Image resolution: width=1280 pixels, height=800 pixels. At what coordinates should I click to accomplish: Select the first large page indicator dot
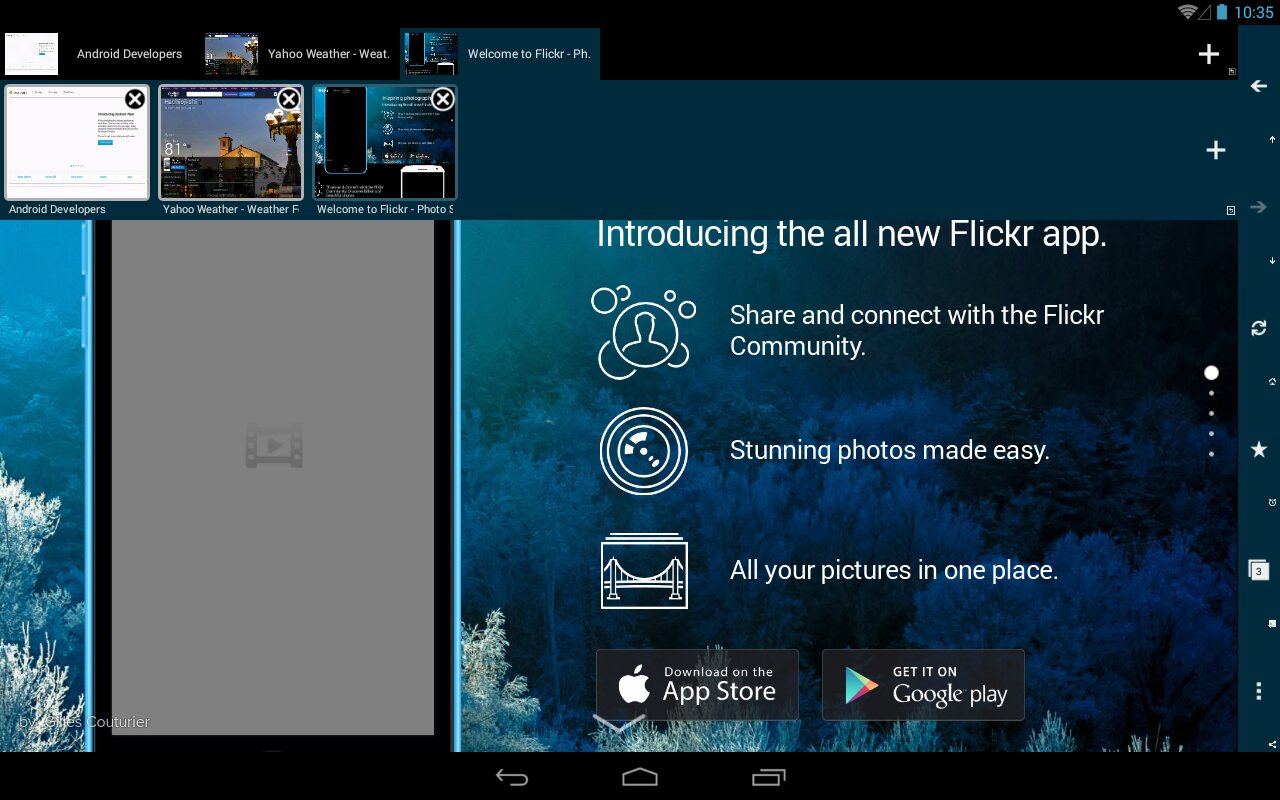1211,373
